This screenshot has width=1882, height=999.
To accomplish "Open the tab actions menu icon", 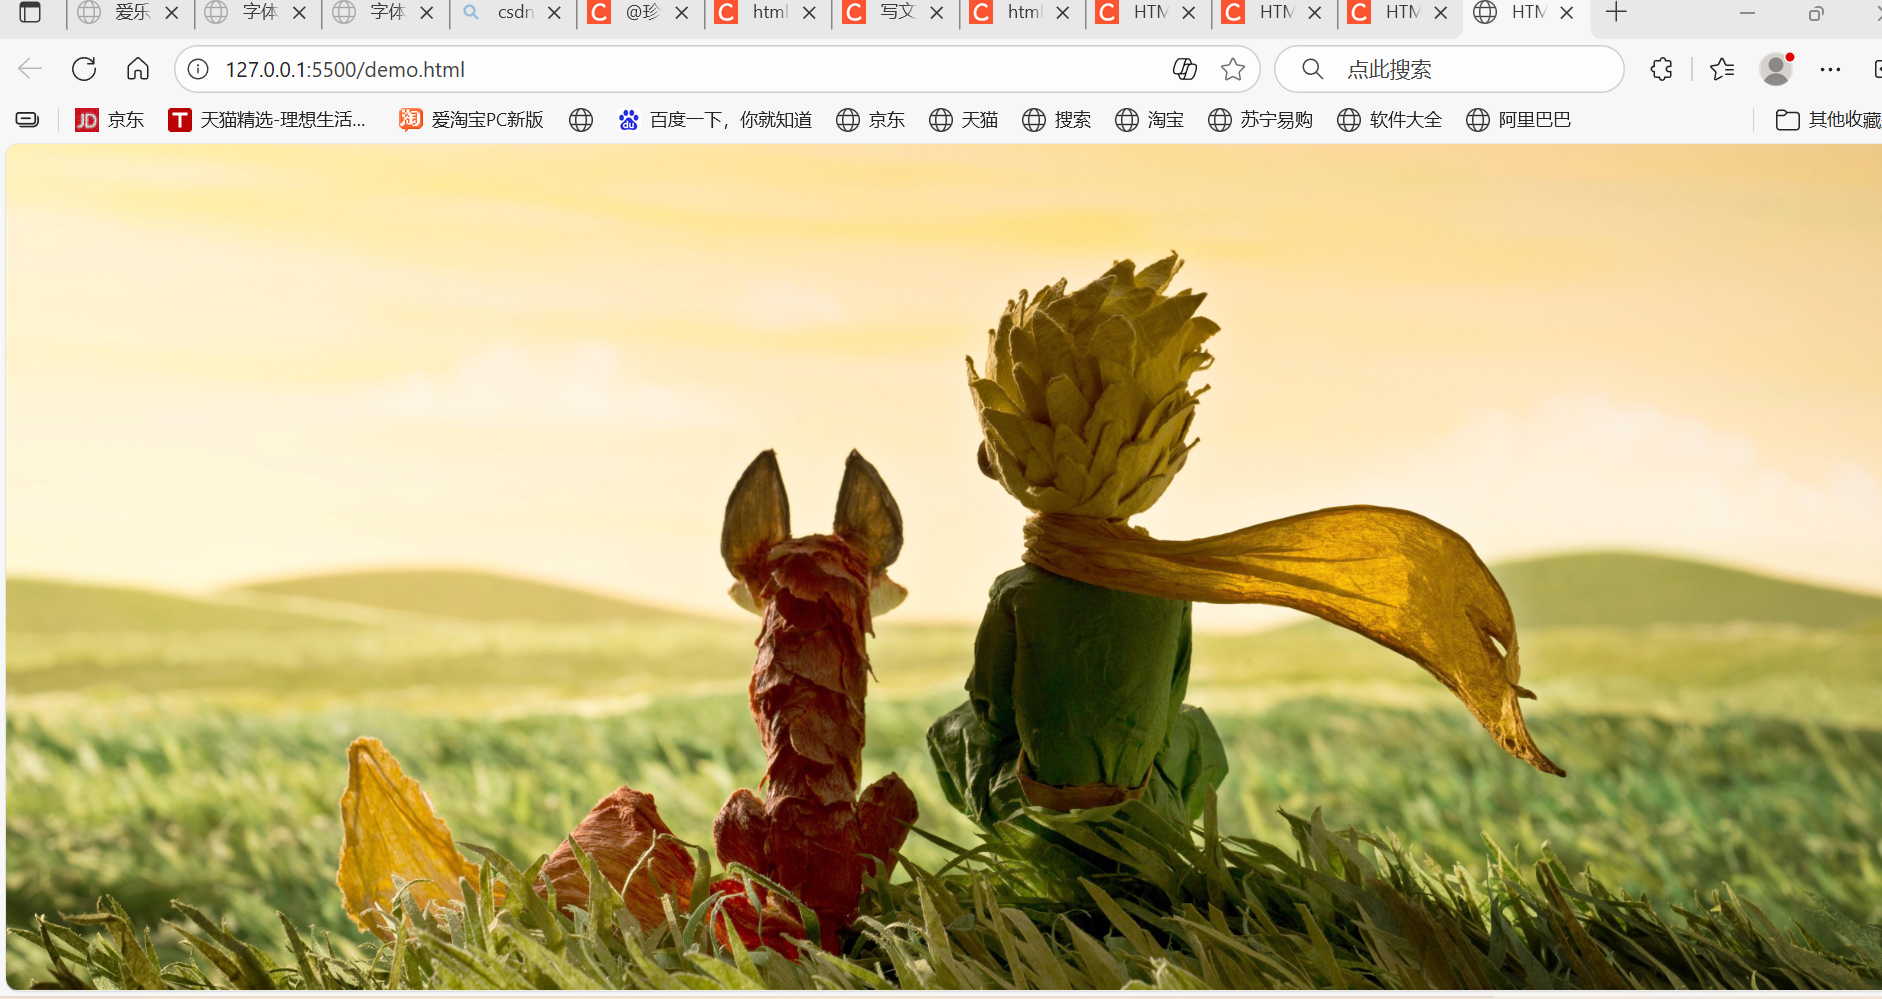I will 30,13.
